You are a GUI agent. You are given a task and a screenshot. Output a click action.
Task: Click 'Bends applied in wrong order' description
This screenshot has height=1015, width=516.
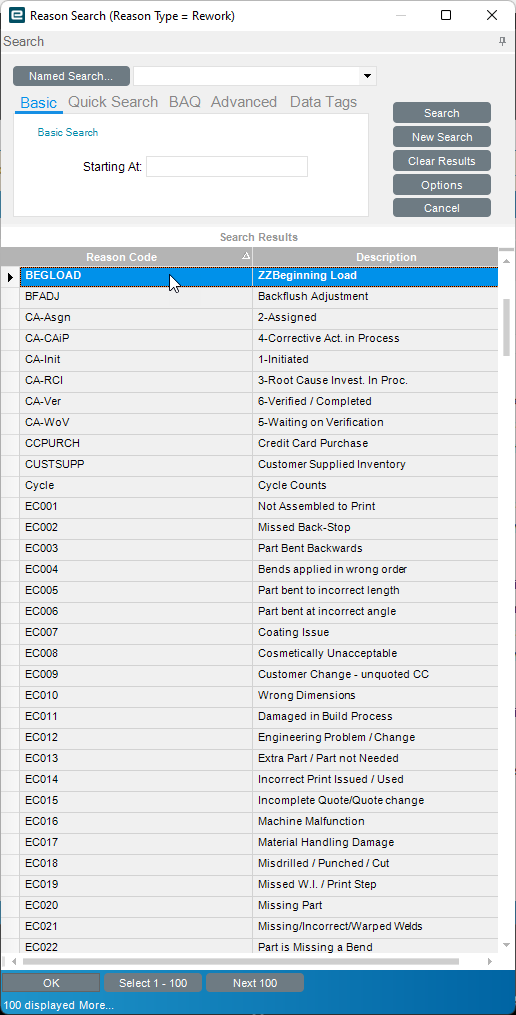pos(332,570)
